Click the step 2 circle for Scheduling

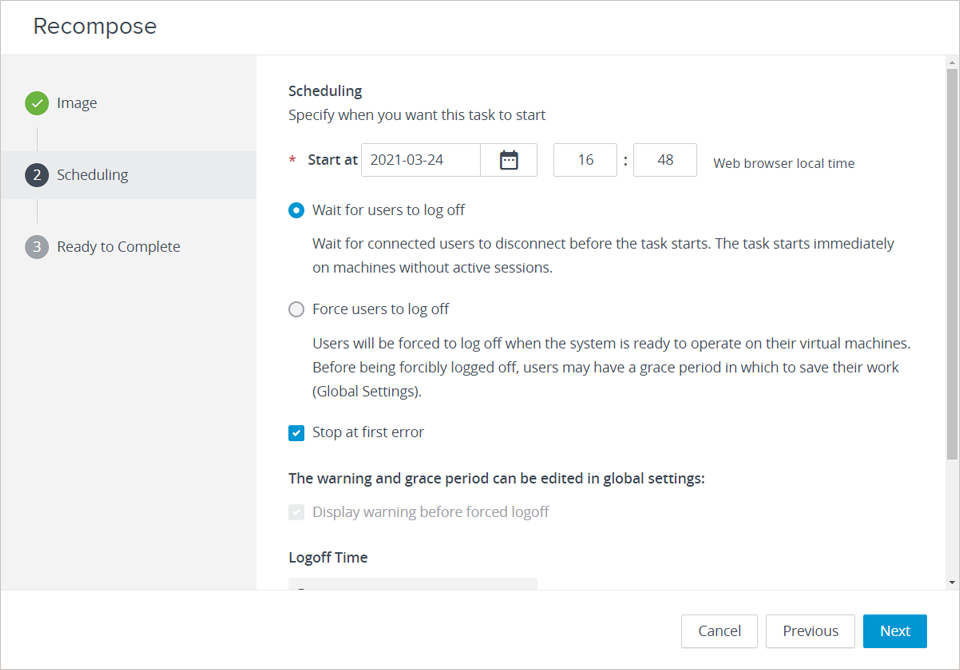(x=37, y=174)
